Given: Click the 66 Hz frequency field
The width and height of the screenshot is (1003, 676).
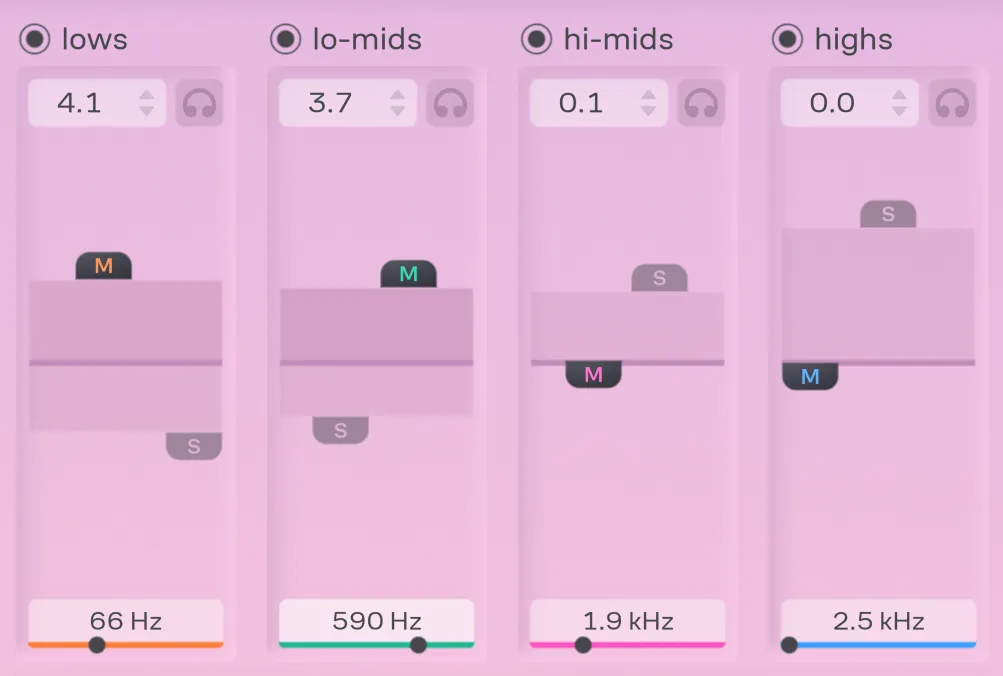Looking at the screenshot, I should tap(125, 620).
